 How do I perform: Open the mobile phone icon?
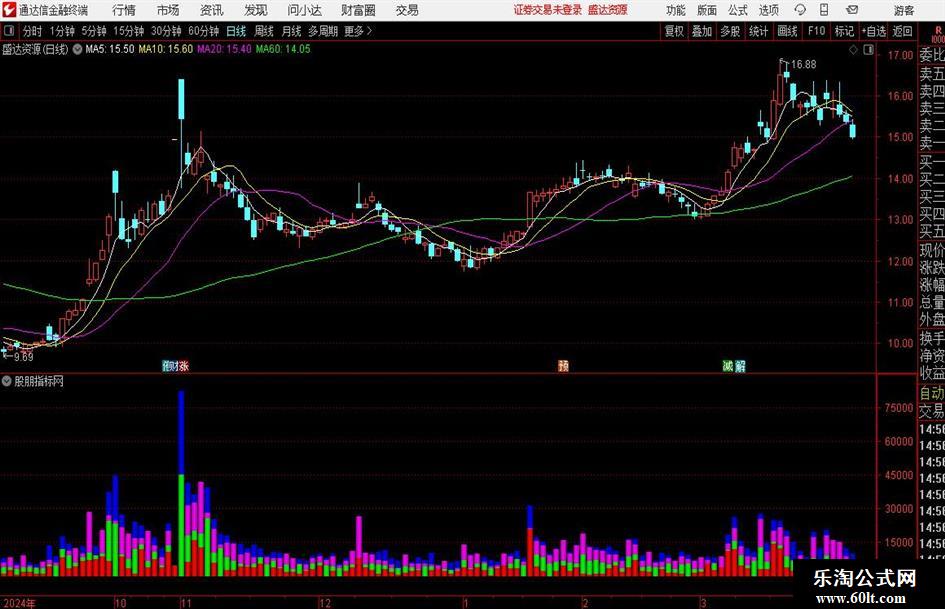pyautogui.click(x=824, y=10)
